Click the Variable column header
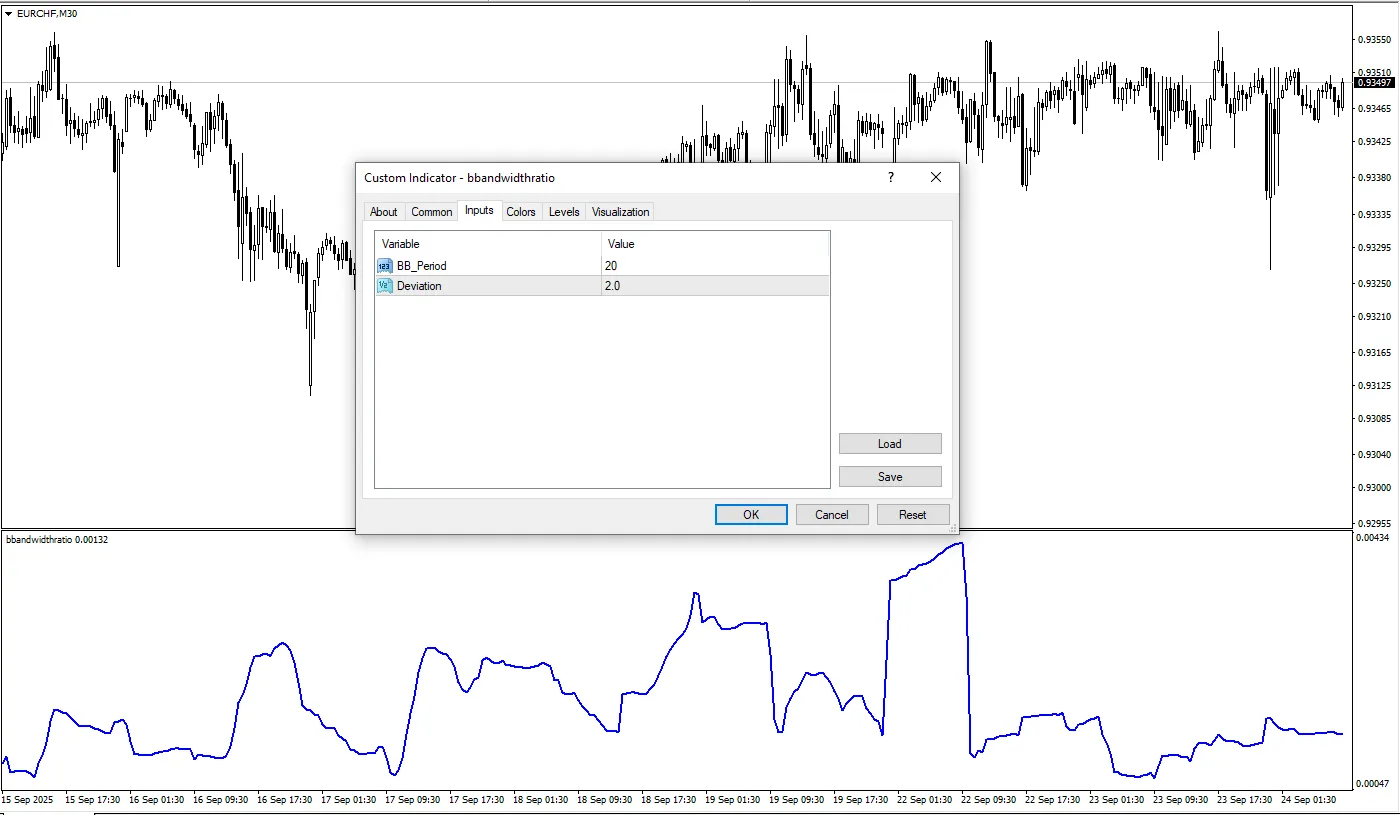 pos(488,244)
